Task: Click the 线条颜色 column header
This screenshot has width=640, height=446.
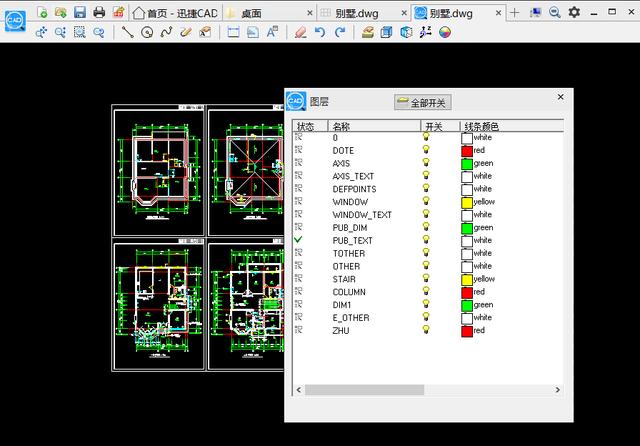Action: click(x=512, y=126)
